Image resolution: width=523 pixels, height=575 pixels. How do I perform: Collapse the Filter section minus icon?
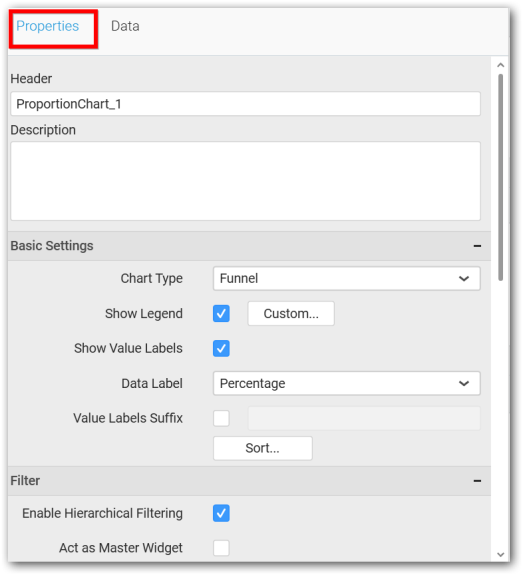(x=477, y=481)
